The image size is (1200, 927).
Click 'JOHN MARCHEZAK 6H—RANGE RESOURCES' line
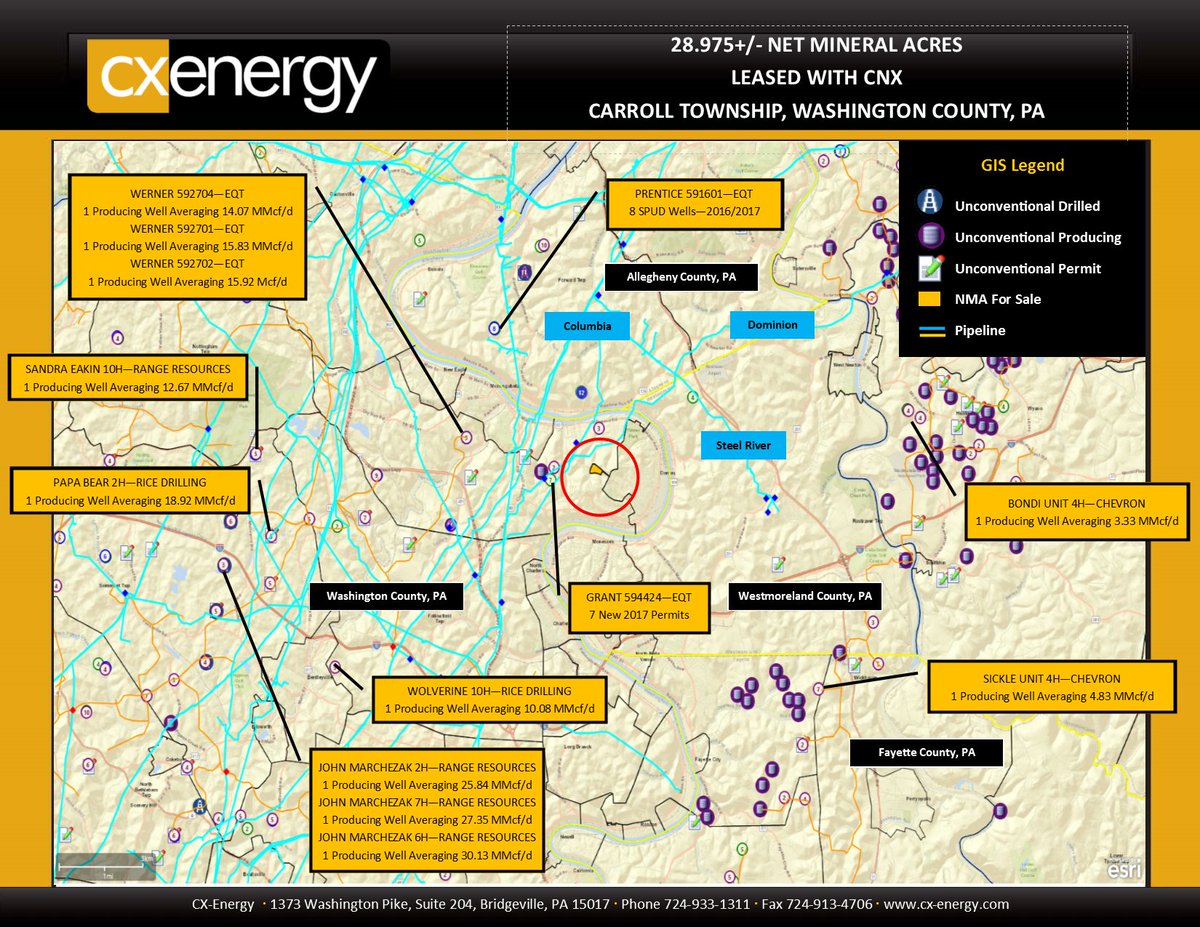coord(427,838)
